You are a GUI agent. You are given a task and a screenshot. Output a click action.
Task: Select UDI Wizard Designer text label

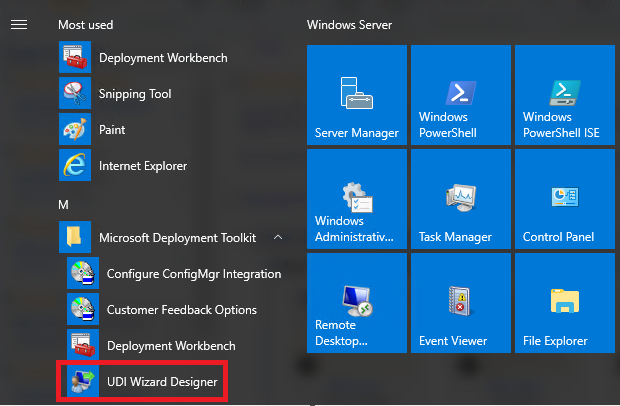[162, 382]
